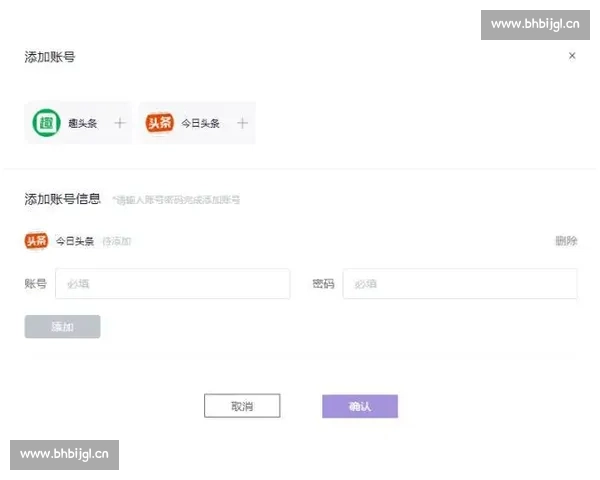The width and height of the screenshot is (600, 480).
Task: Click the 删除 link on the right
Action: (566, 241)
